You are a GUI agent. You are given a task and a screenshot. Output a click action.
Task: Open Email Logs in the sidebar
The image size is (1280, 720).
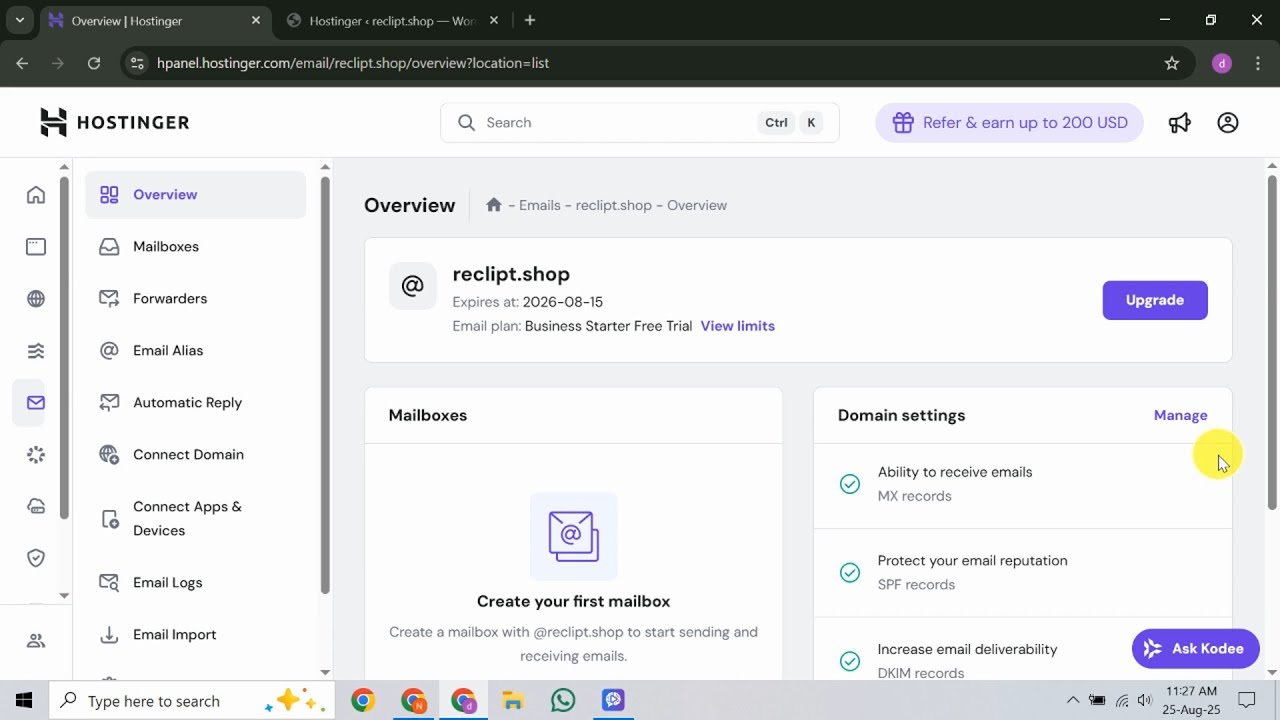[195, 583]
